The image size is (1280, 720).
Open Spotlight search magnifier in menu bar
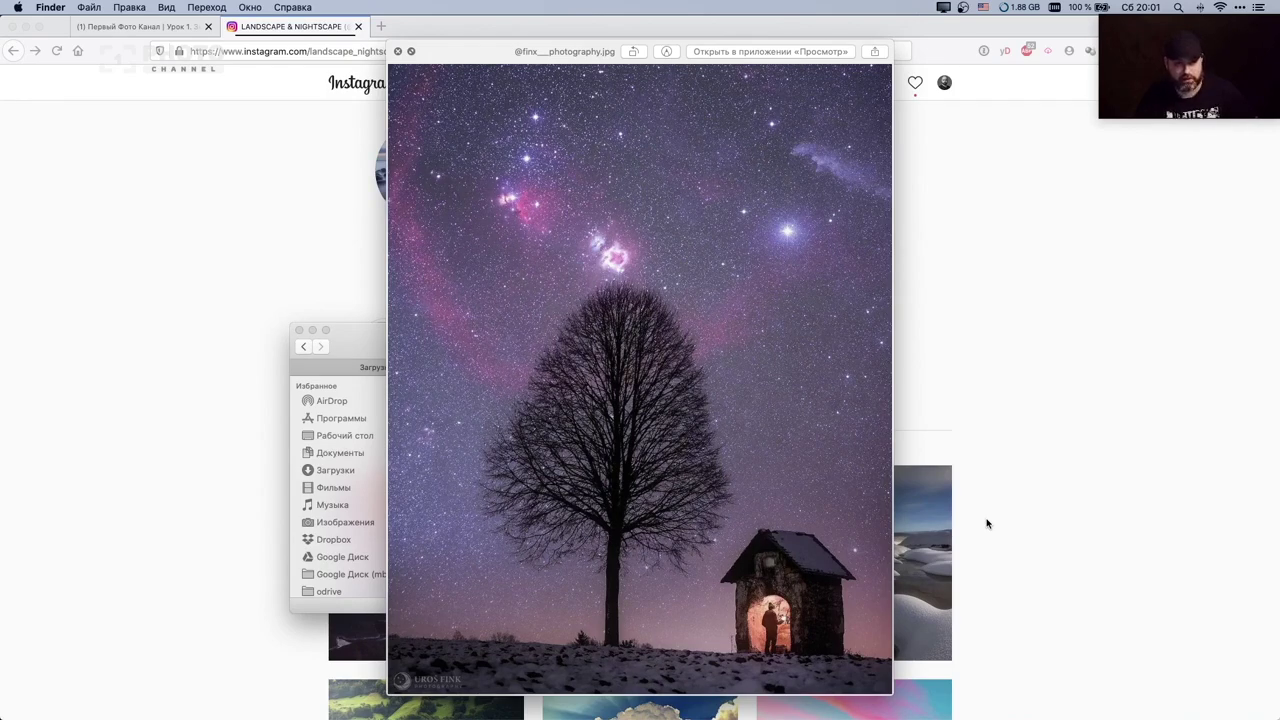[x=1178, y=7]
